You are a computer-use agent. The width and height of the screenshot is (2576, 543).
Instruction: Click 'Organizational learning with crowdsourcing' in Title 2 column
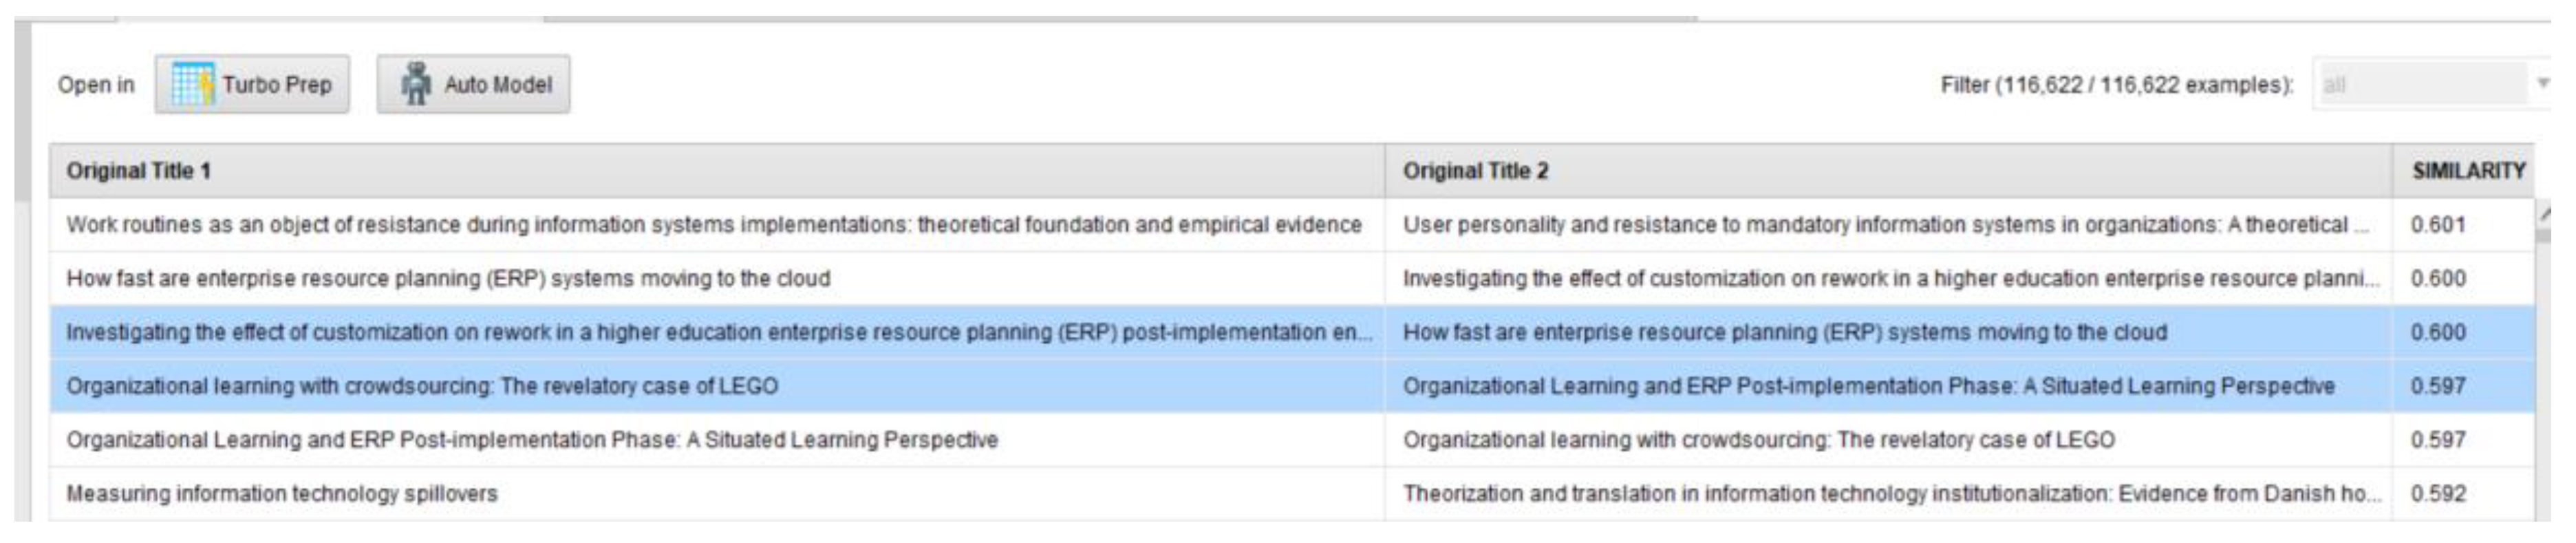[x=1758, y=441]
